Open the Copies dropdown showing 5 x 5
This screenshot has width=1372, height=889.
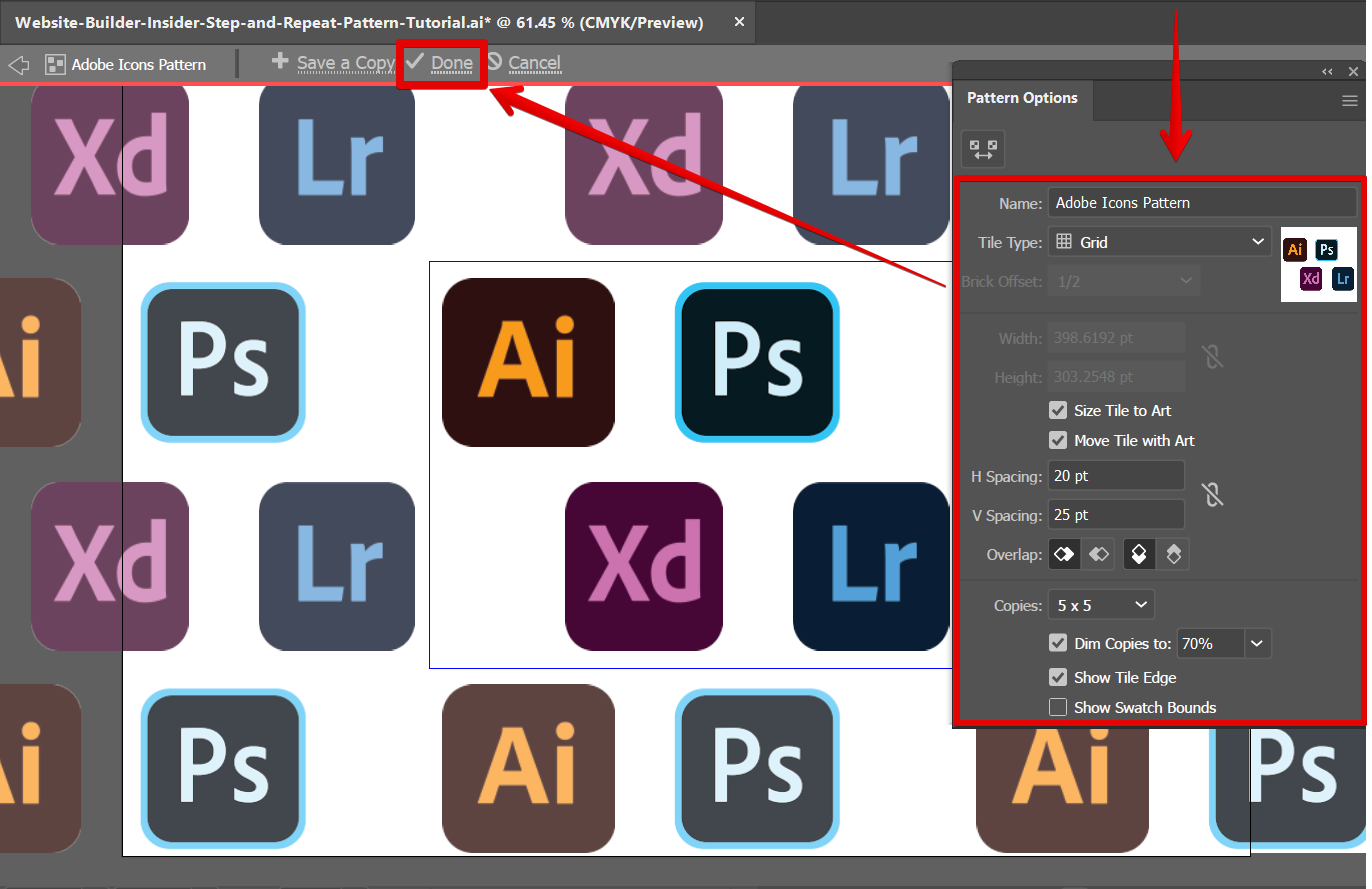[1101, 604]
